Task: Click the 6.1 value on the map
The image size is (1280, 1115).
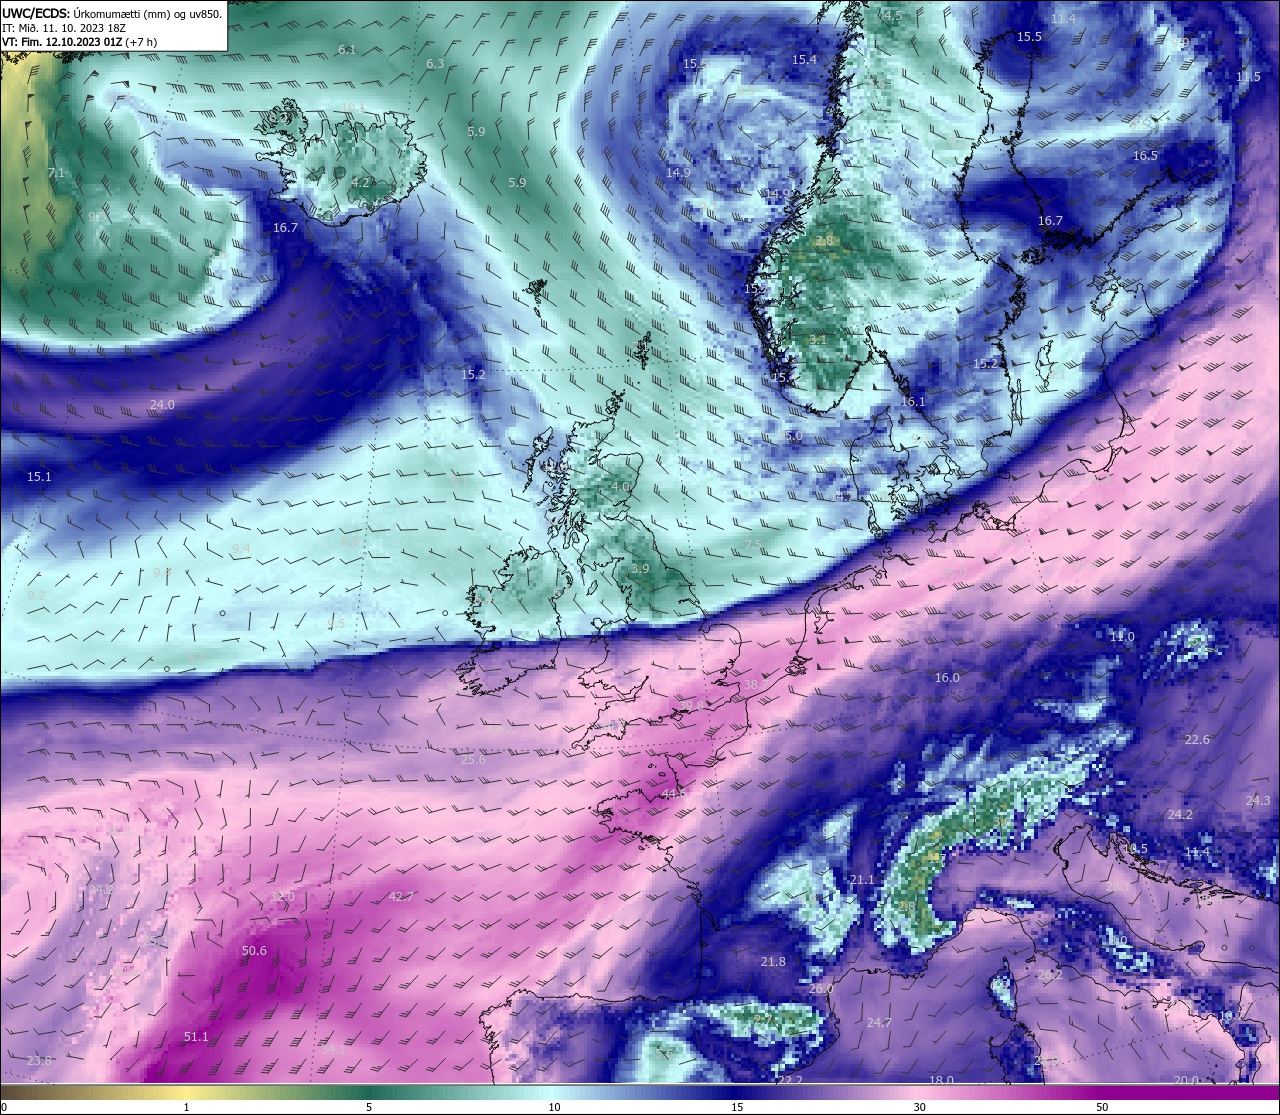Action: 347,50
